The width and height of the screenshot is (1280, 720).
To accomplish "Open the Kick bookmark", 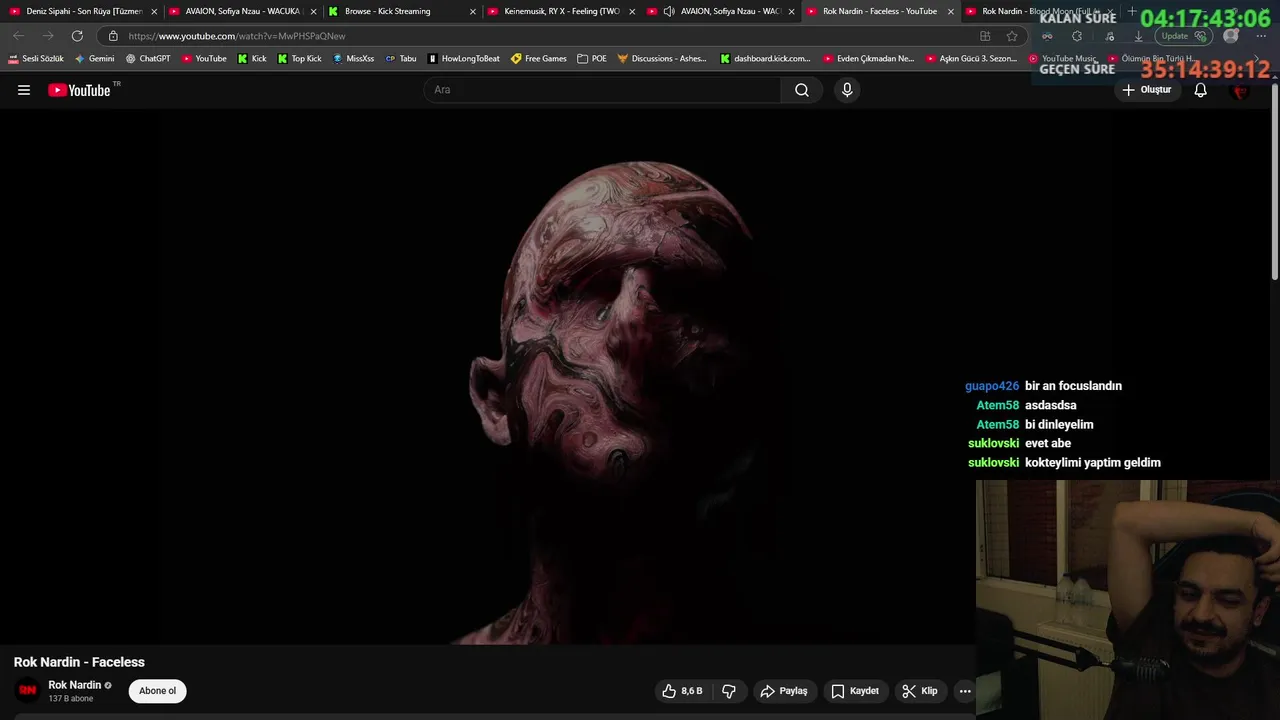I will coord(252,59).
